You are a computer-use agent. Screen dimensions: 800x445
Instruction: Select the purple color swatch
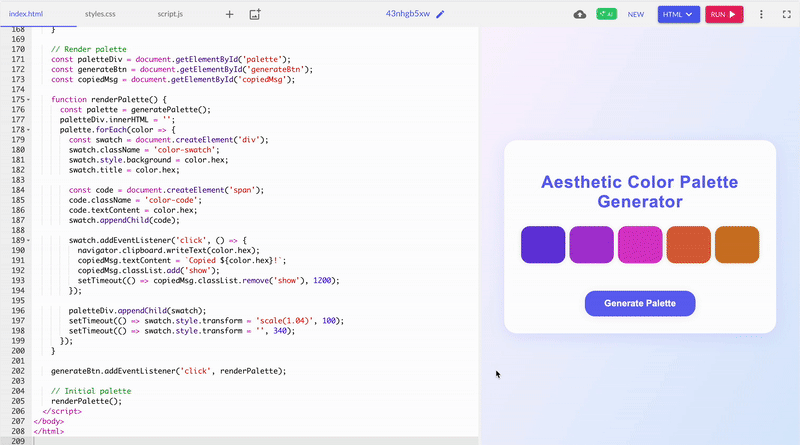coord(591,245)
